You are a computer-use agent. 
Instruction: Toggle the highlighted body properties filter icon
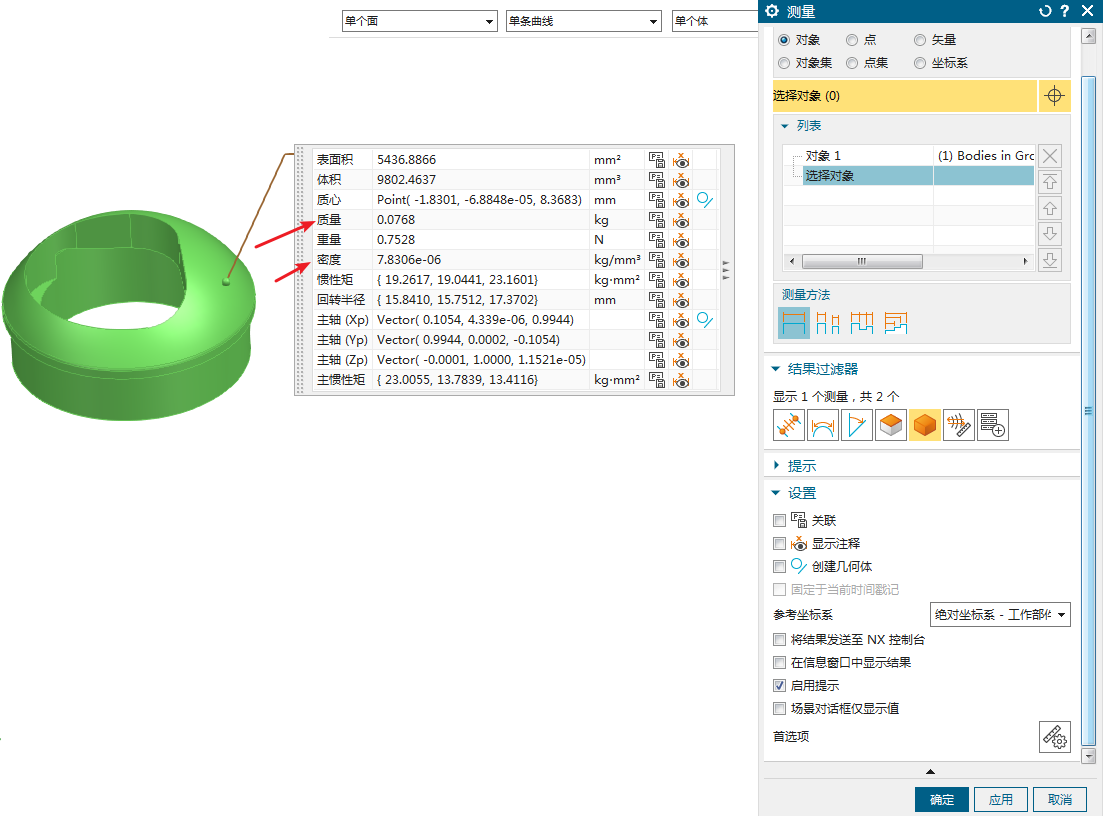coord(924,425)
